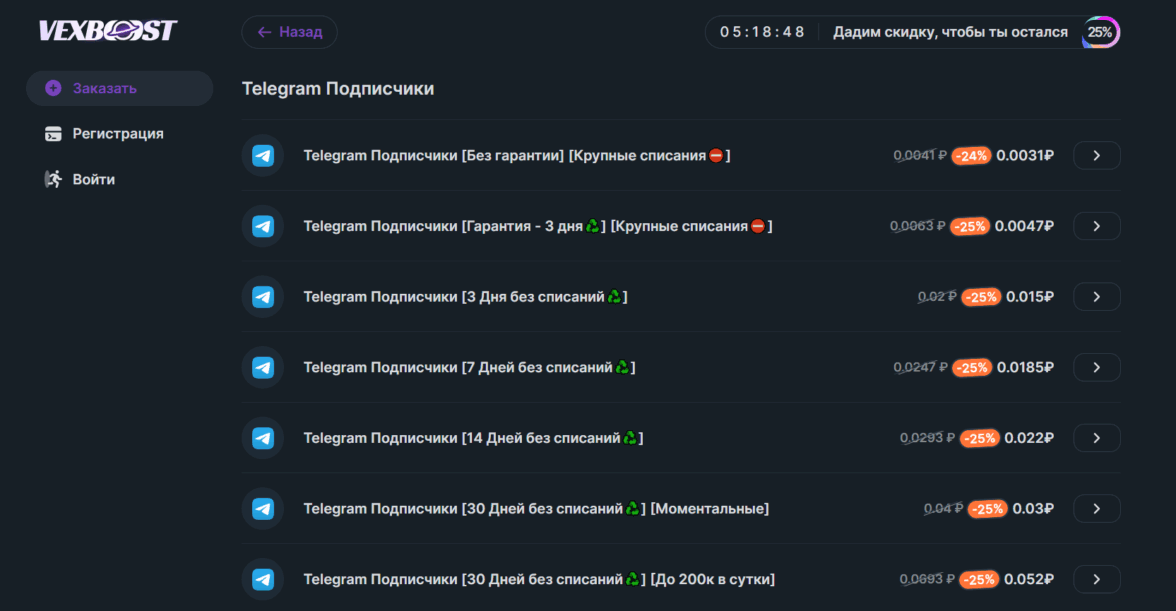This screenshot has height=611, width=1176.
Task: Click the discount offer timer banner
Action: [x=910, y=32]
